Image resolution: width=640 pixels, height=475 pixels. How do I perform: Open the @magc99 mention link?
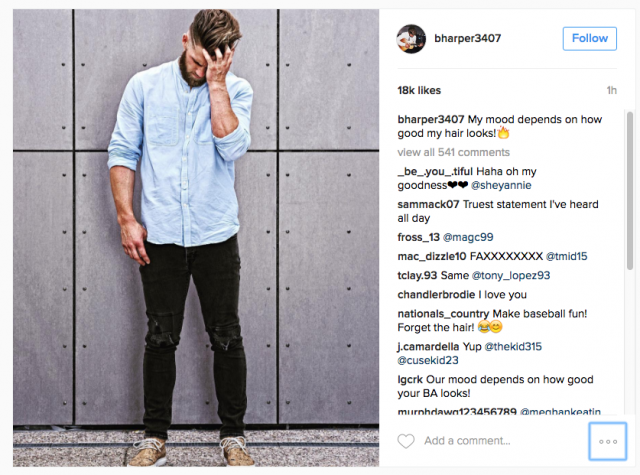468,237
